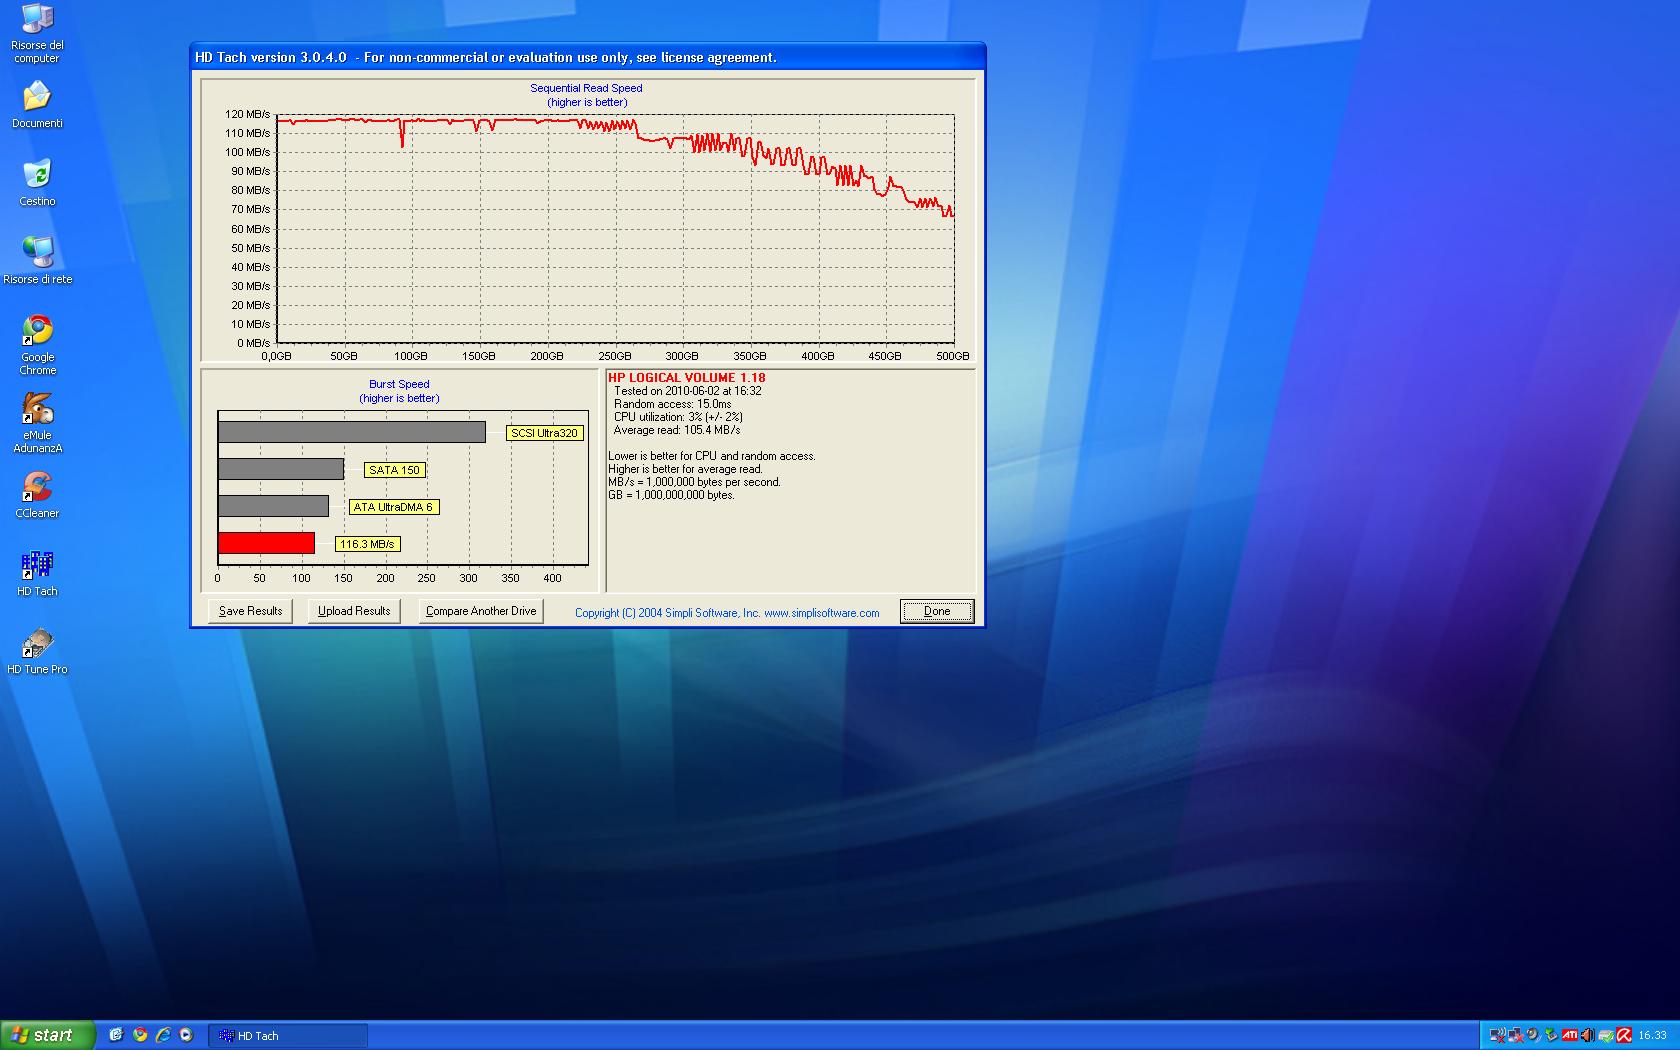Open the ATI tray icon
1680x1050 pixels.
point(1570,1035)
